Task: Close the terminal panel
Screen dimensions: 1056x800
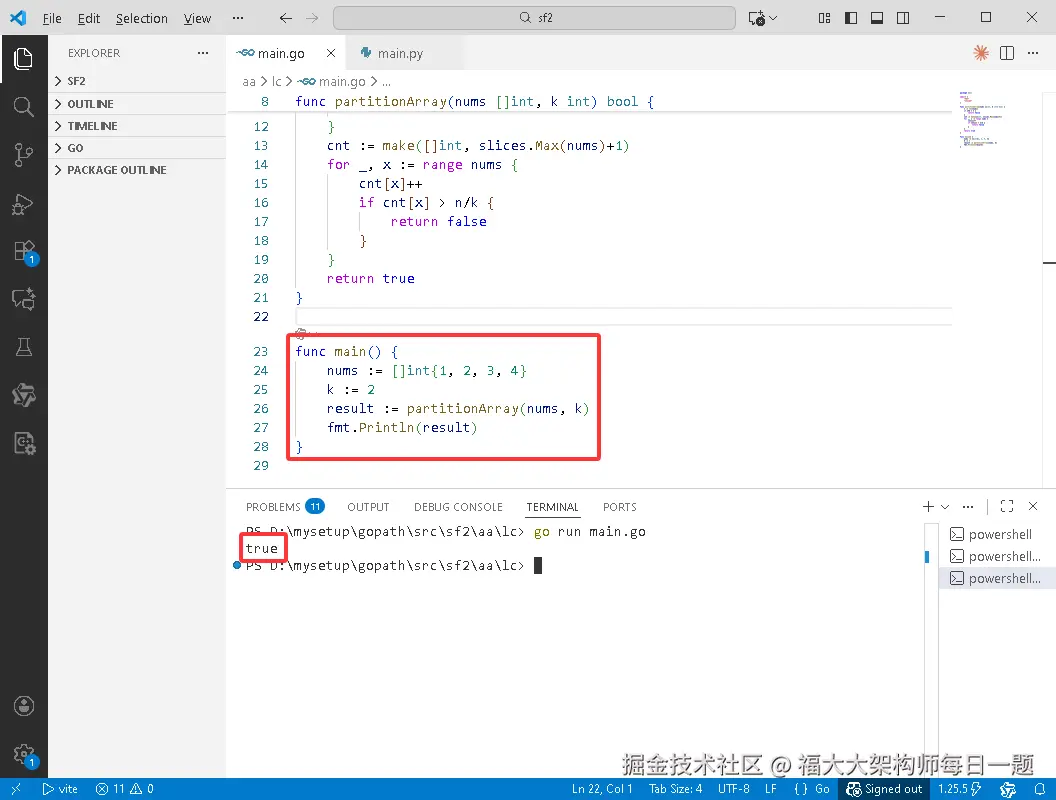Action: [x=1033, y=506]
